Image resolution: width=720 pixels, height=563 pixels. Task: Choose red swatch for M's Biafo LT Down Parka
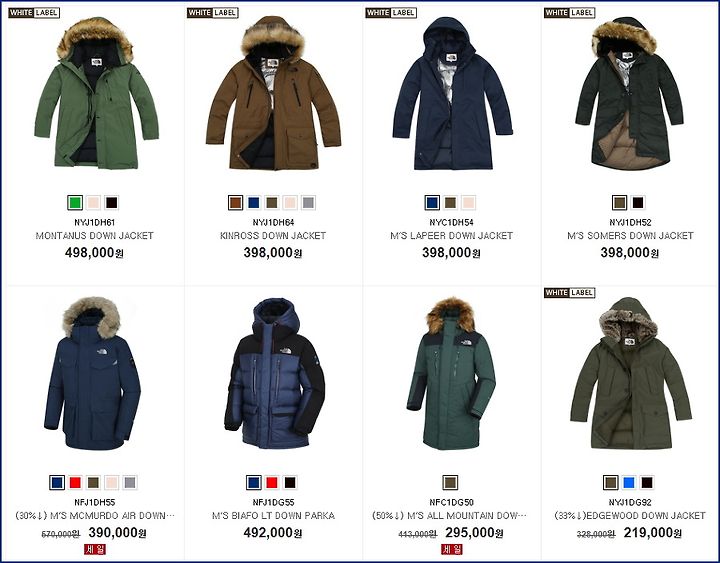click(272, 483)
